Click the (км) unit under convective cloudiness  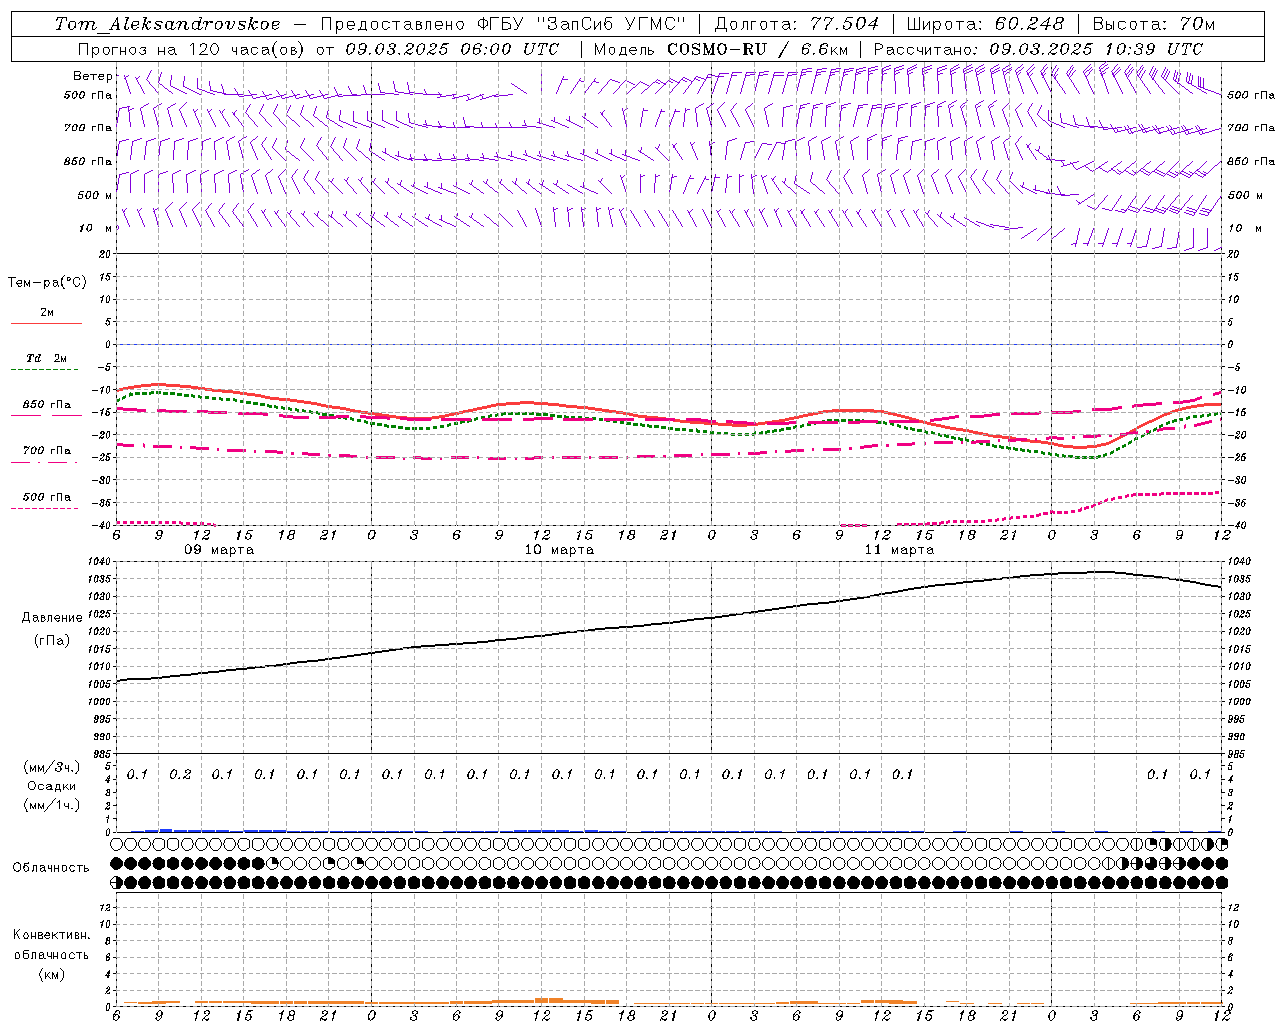pos(51,974)
